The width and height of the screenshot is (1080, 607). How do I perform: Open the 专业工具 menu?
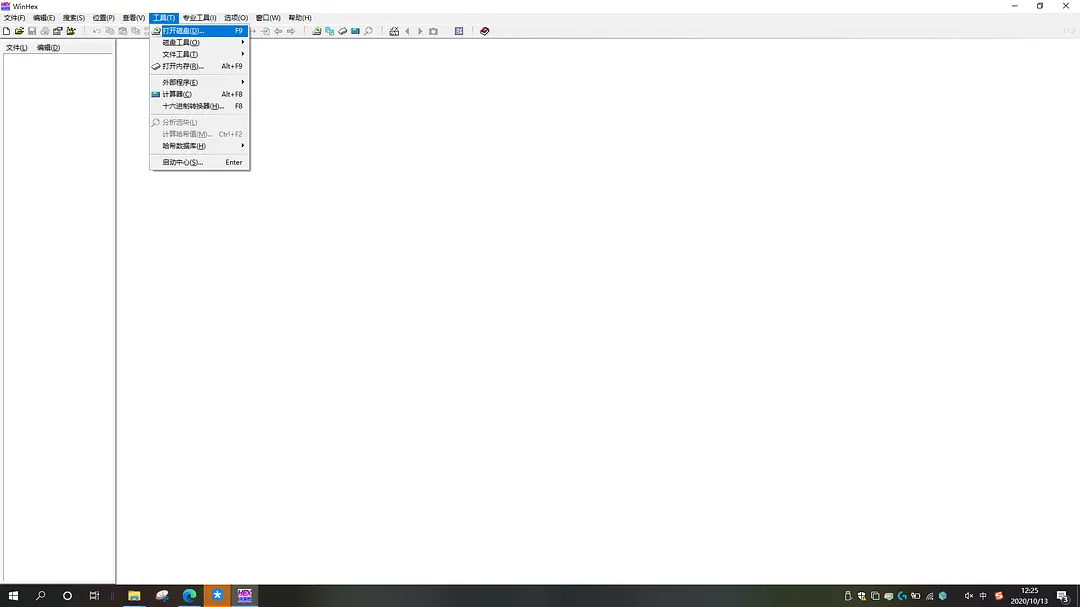199,18
